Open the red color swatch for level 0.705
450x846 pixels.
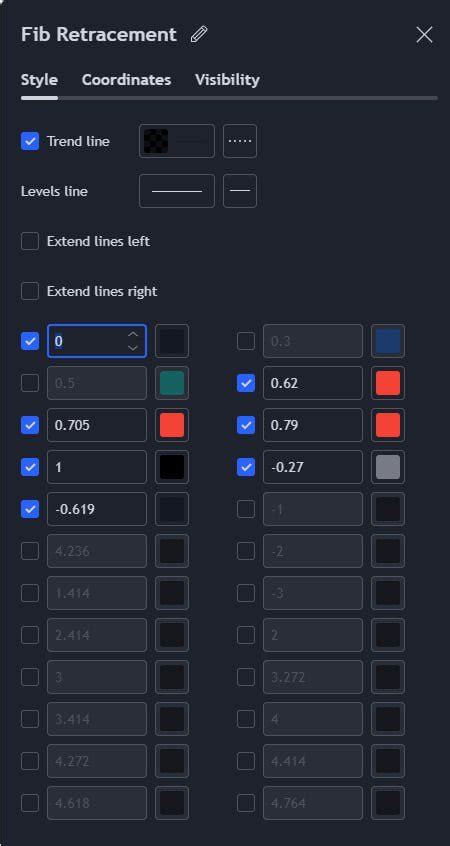point(172,425)
